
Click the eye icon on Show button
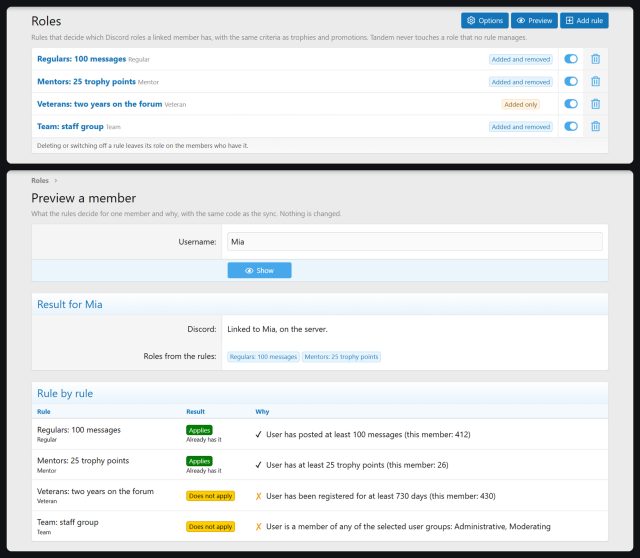249,271
